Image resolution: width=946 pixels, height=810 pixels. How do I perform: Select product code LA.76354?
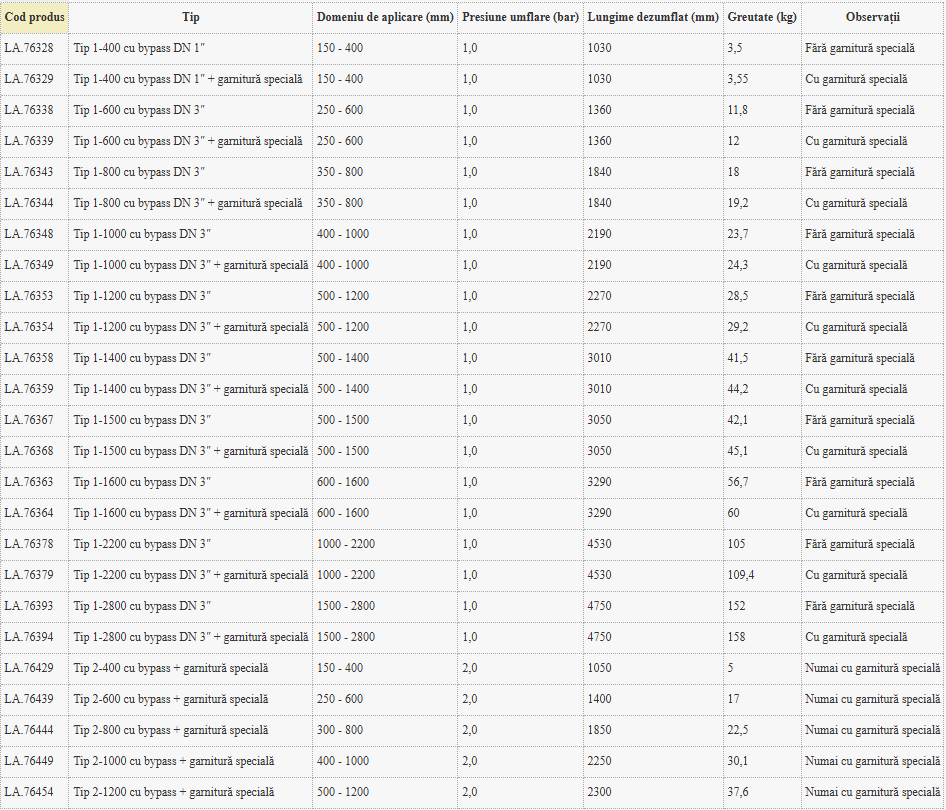(x=29, y=327)
